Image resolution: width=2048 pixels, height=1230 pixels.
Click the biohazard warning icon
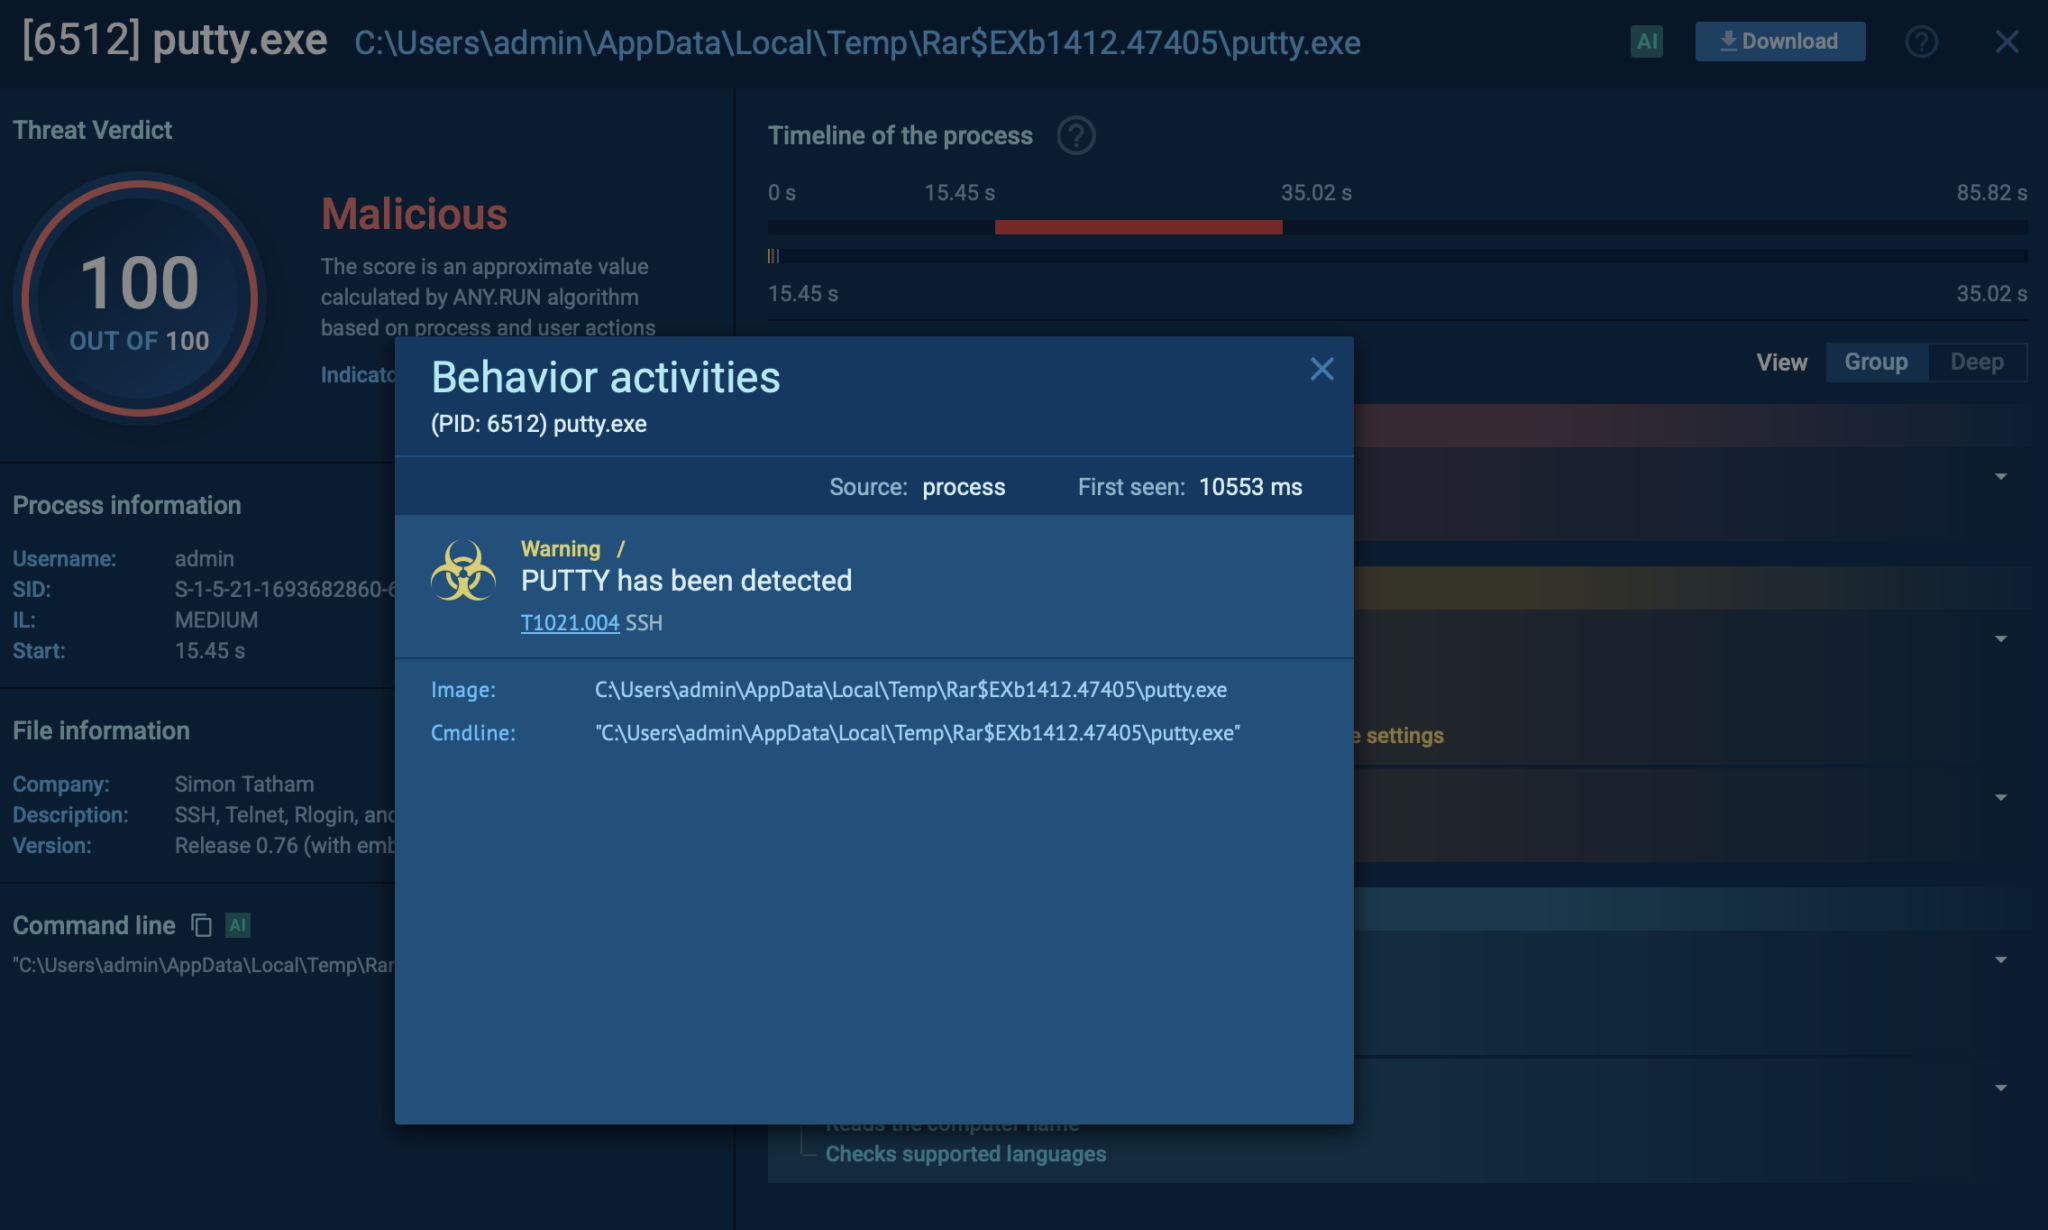coord(463,571)
